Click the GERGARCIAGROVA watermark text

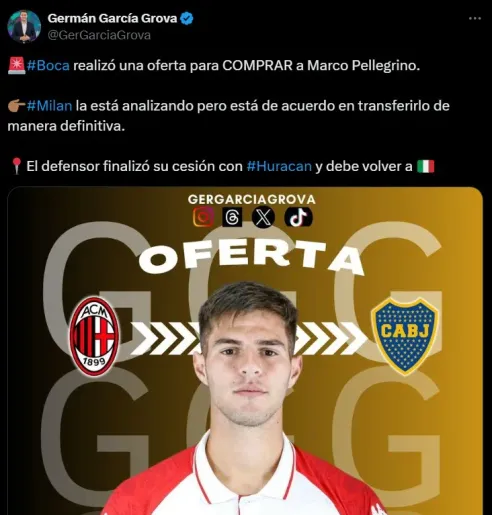pyautogui.click(x=252, y=199)
